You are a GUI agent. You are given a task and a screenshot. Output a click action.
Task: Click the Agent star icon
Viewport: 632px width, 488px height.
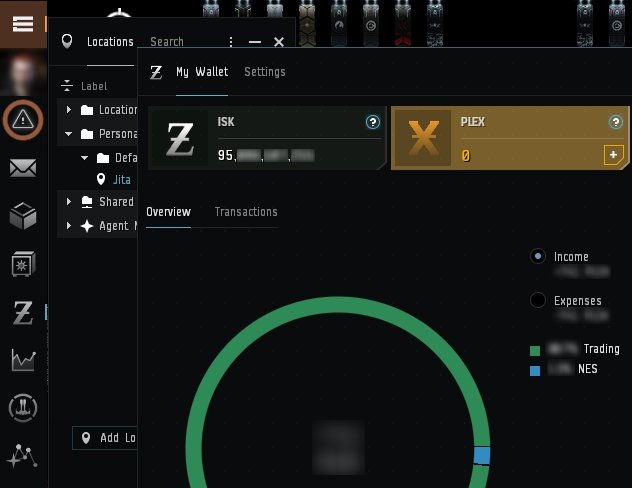[87, 226]
